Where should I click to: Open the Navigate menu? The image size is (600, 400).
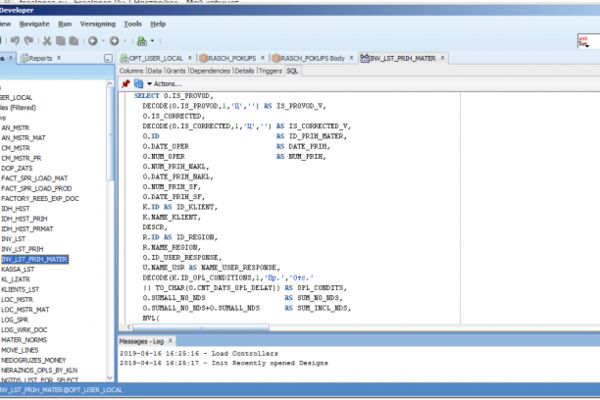click(34, 24)
